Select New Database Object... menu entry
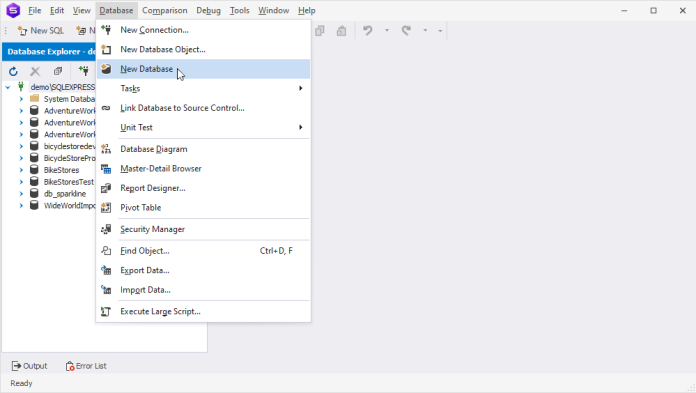696x393 pixels. click(203, 49)
